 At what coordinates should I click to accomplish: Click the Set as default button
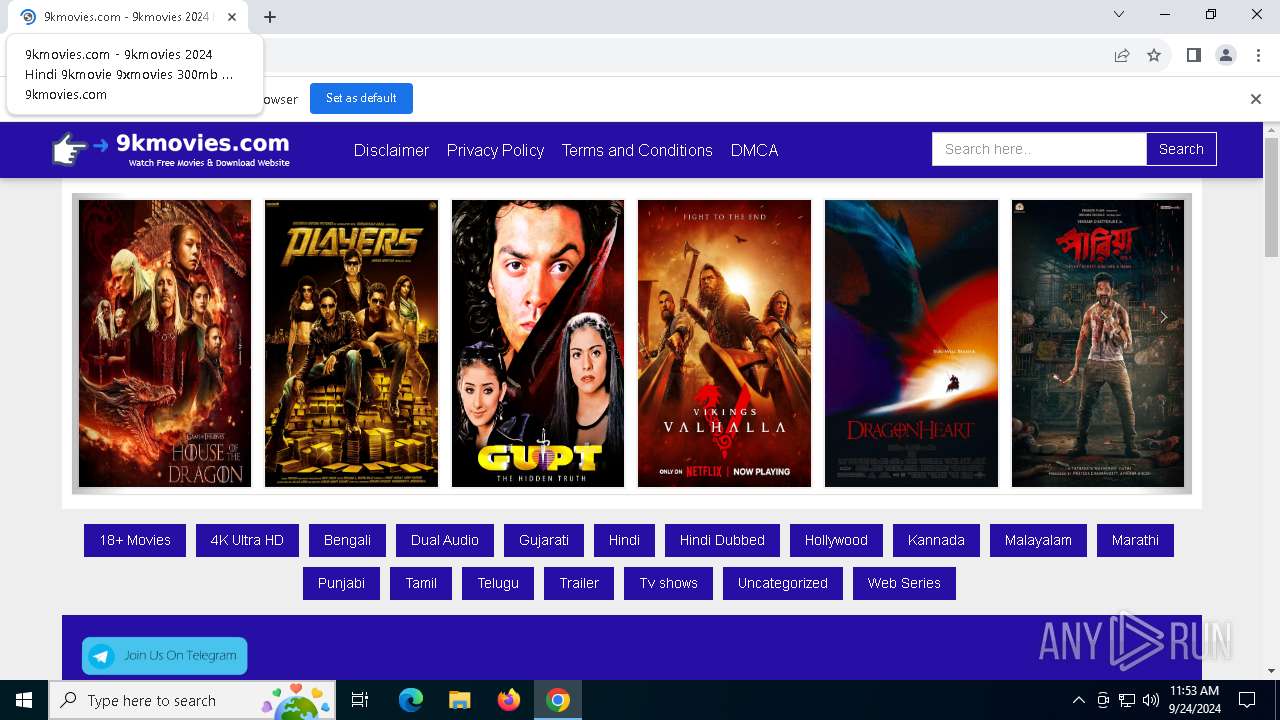(361, 98)
